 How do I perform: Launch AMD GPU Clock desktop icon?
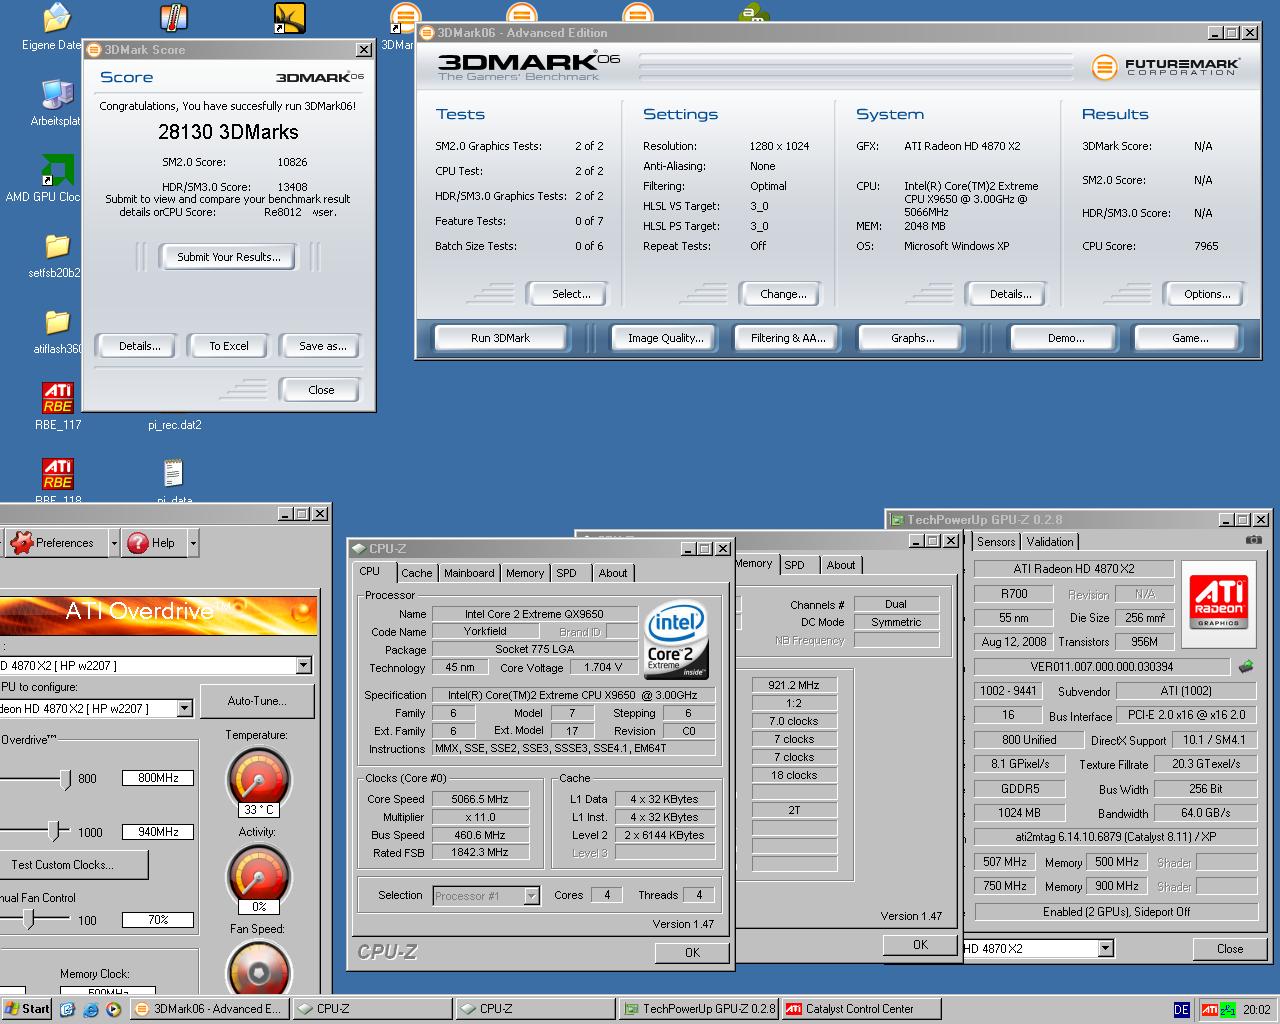[x=57, y=170]
